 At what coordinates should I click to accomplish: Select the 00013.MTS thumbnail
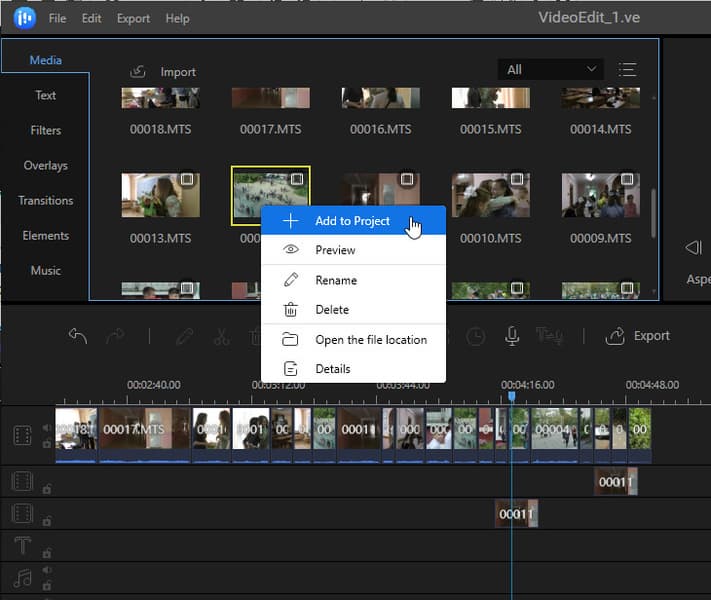tap(160, 195)
